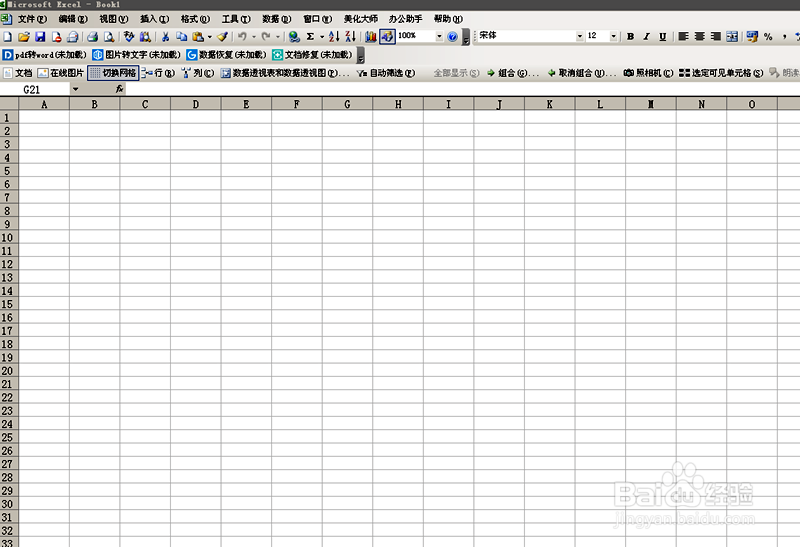Image resolution: width=800 pixels, height=547 pixels.
Task: Align cell text left
Action: [x=684, y=37]
